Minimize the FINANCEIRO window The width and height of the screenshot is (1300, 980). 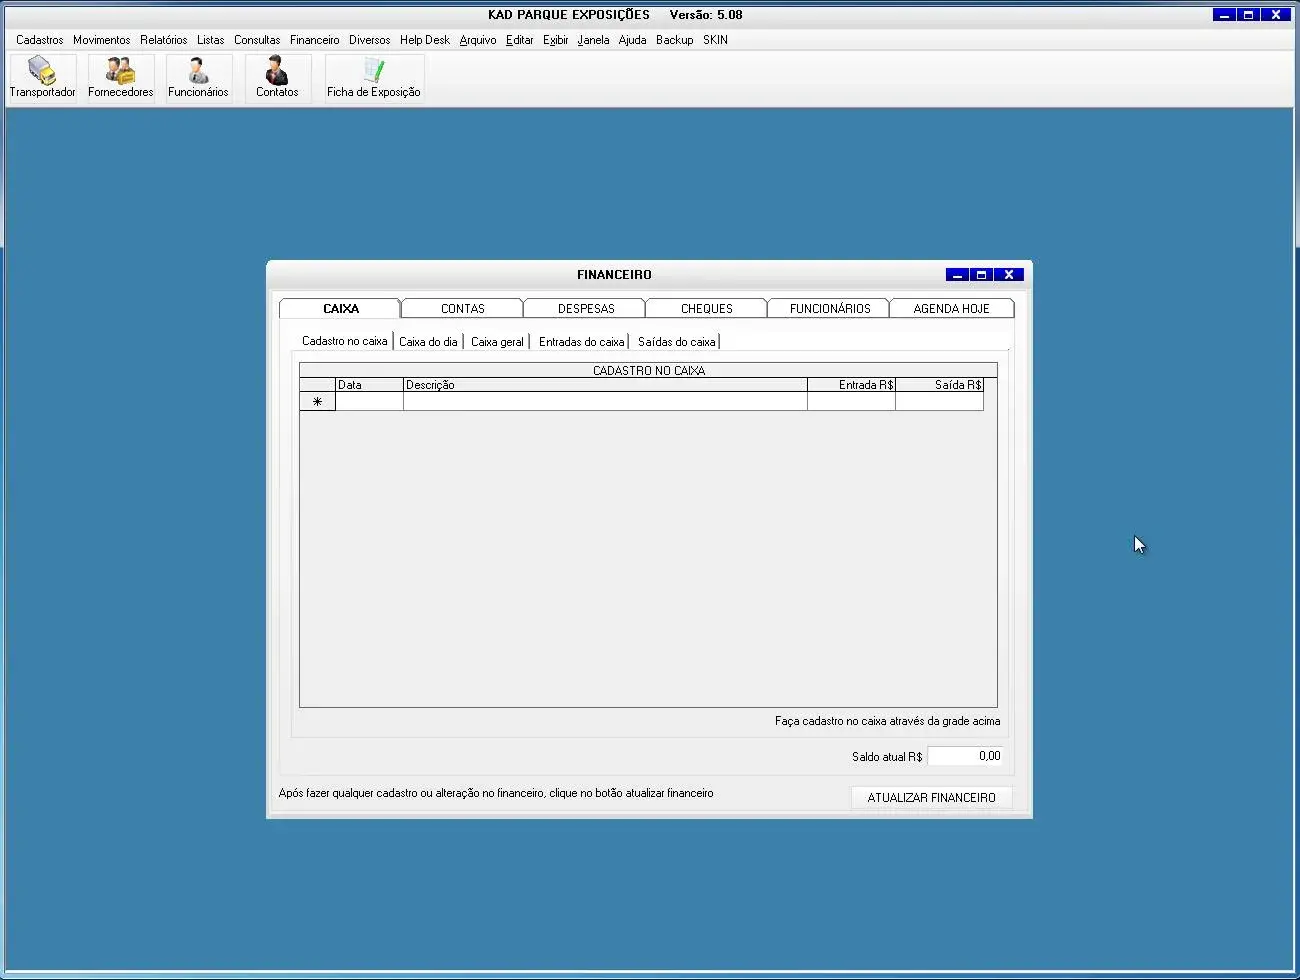(x=957, y=274)
